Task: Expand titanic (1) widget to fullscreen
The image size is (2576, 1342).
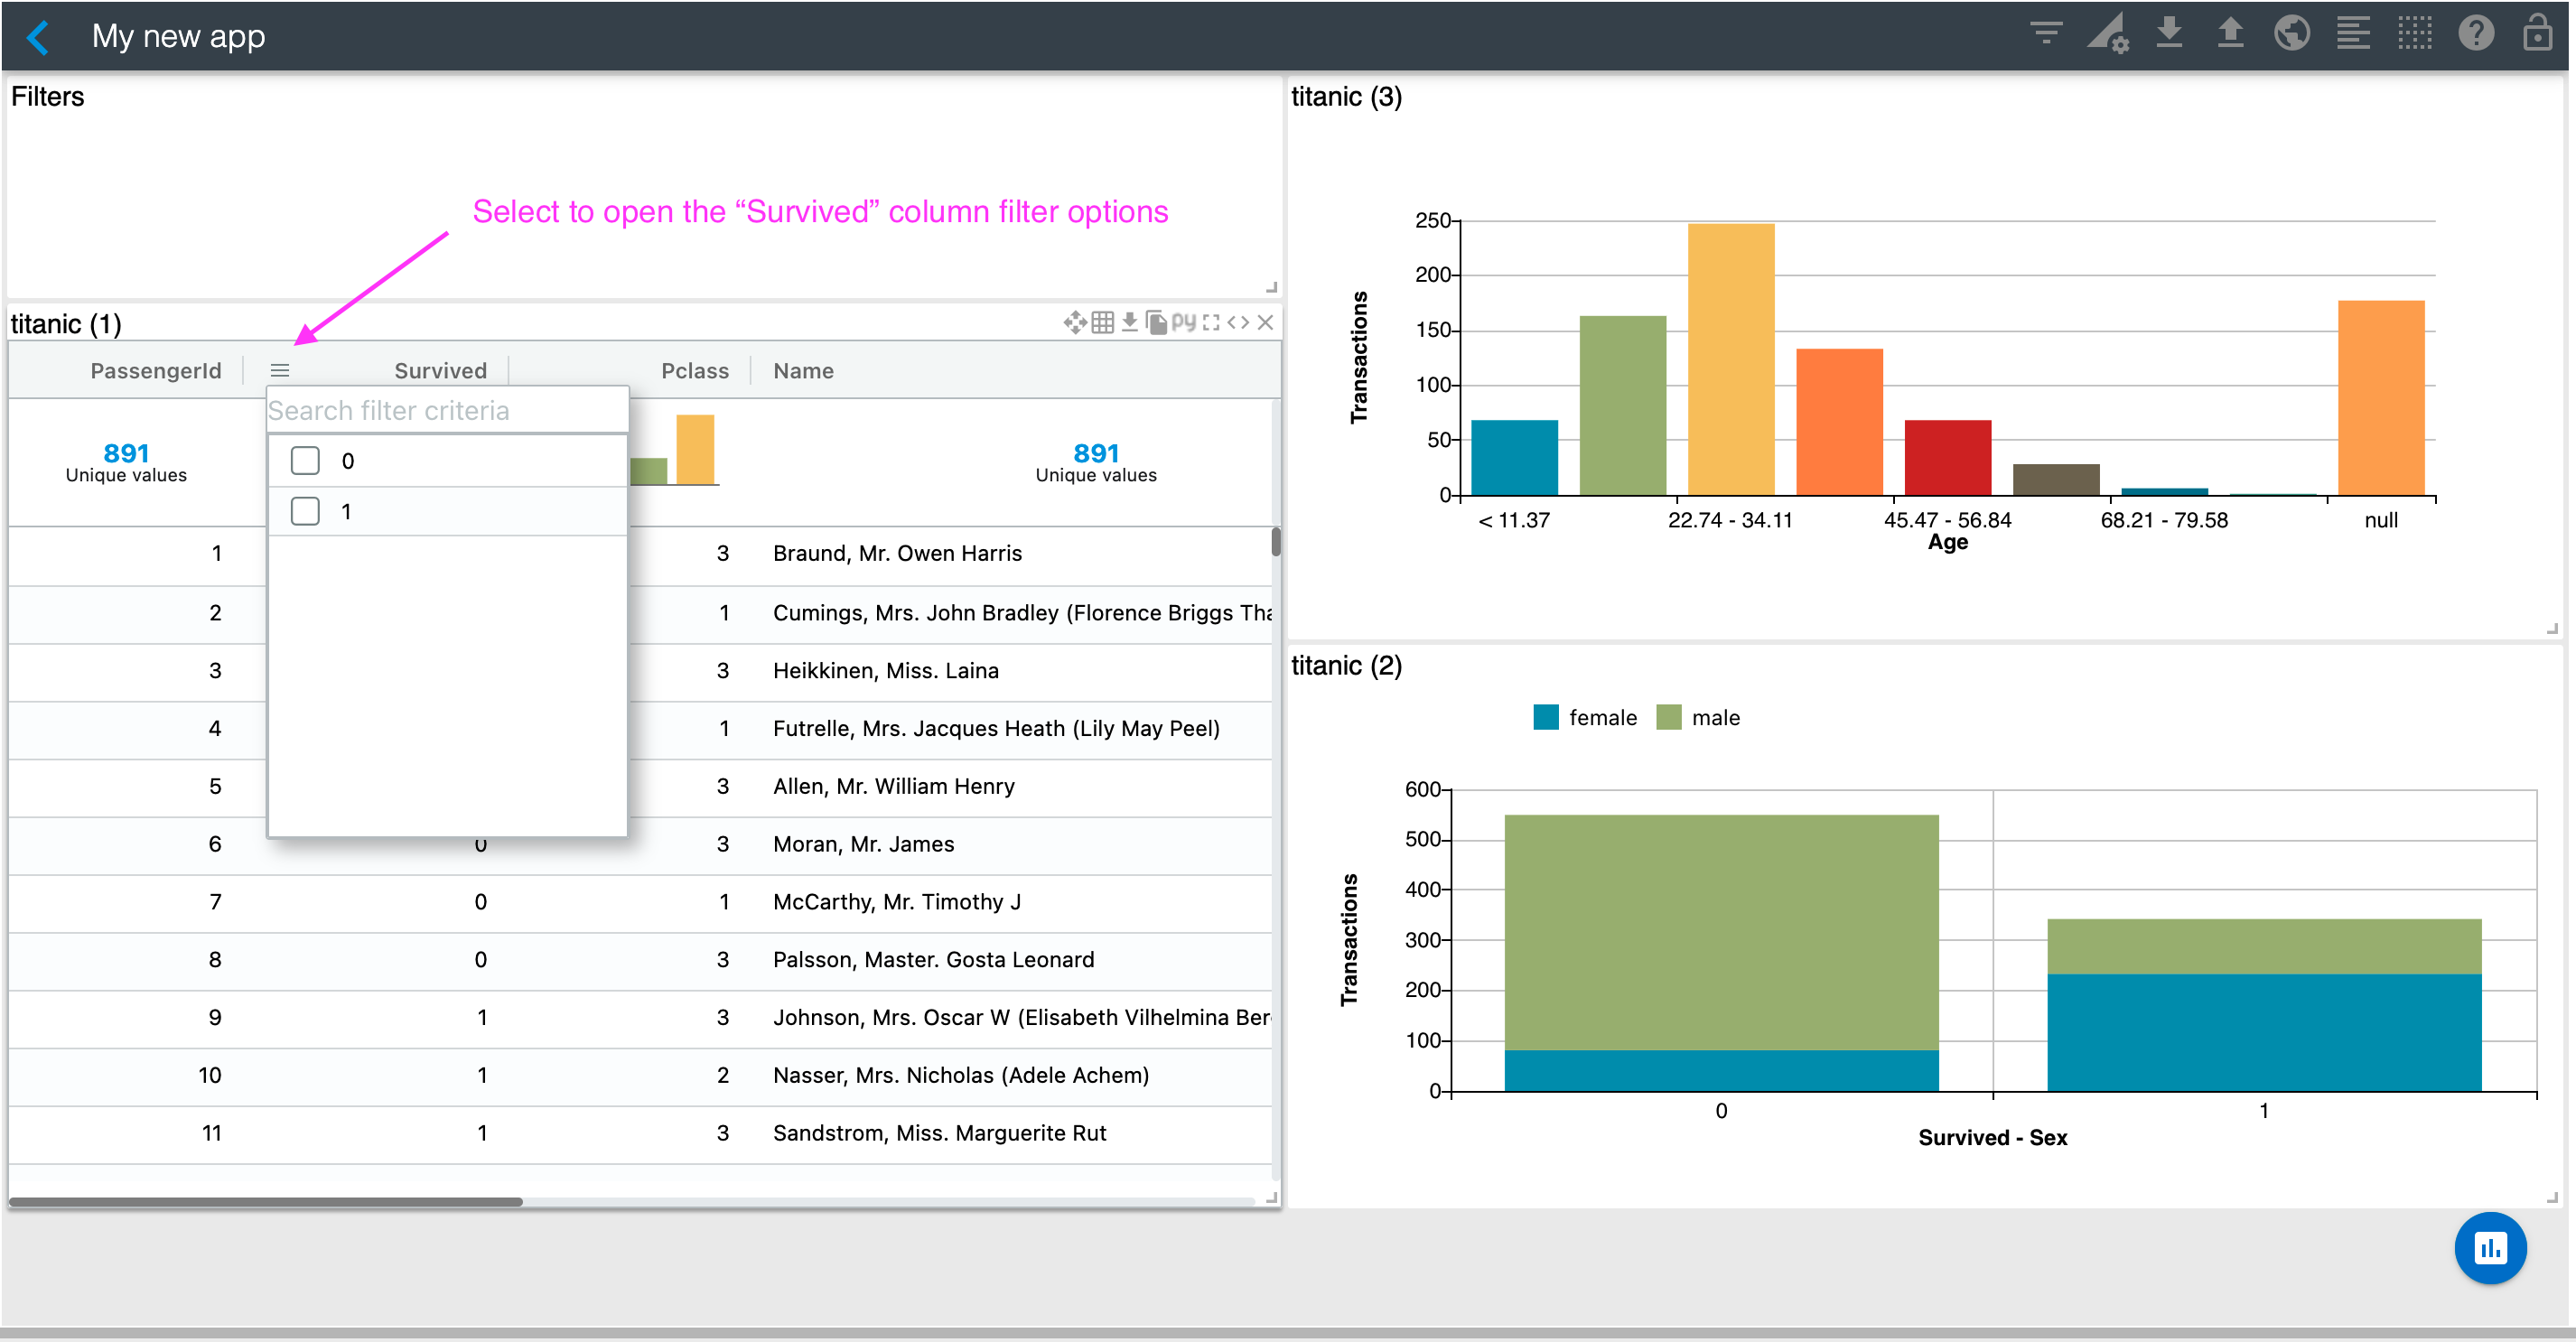Action: (x=1211, y=322)
